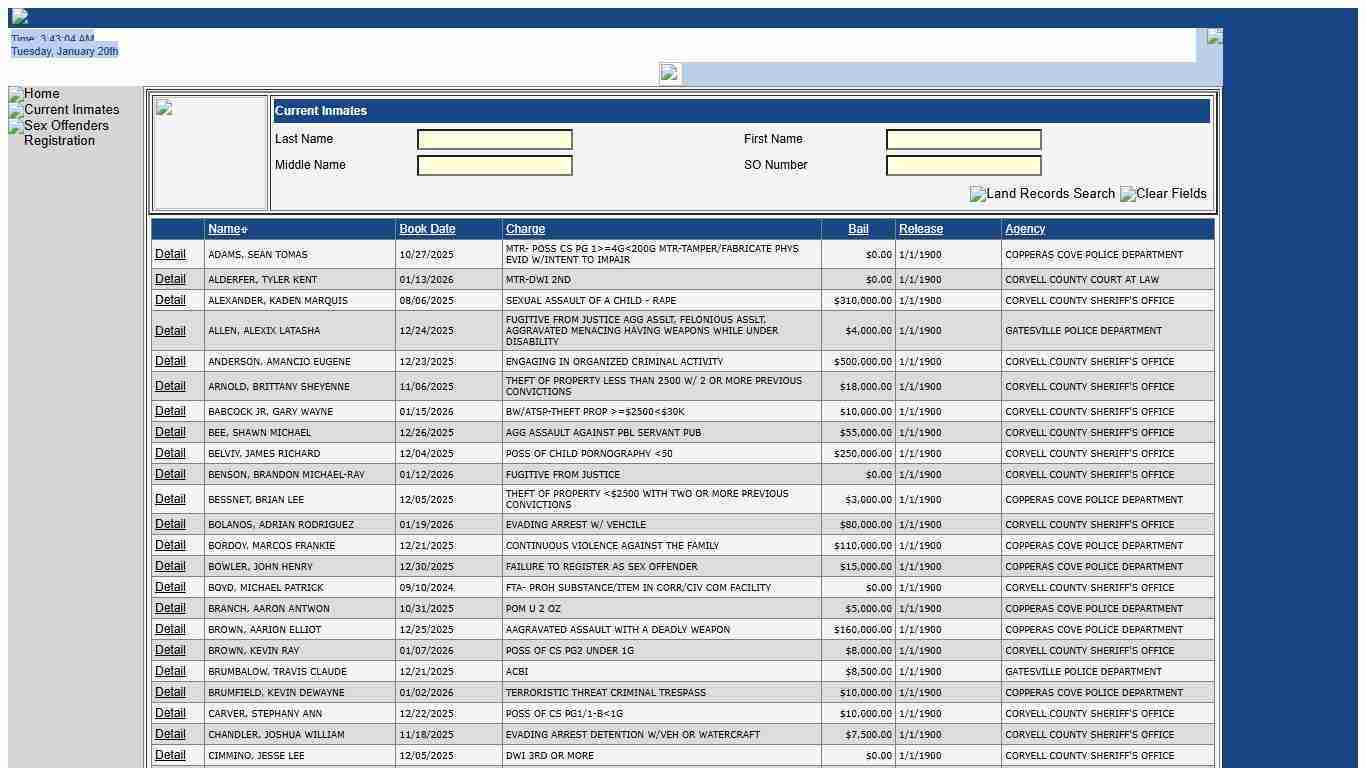Click the bullet icon beside Current Inmates
1366x768 pixels.
[15, 109]
